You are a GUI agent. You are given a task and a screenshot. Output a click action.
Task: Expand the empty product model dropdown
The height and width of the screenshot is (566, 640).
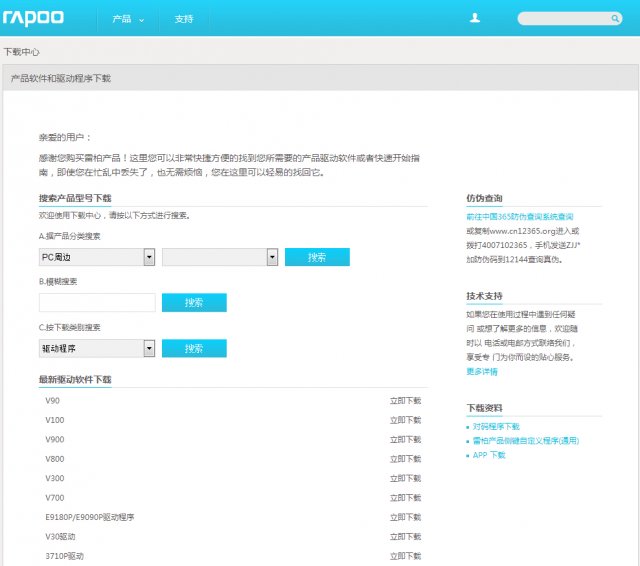tap(272, 257)
